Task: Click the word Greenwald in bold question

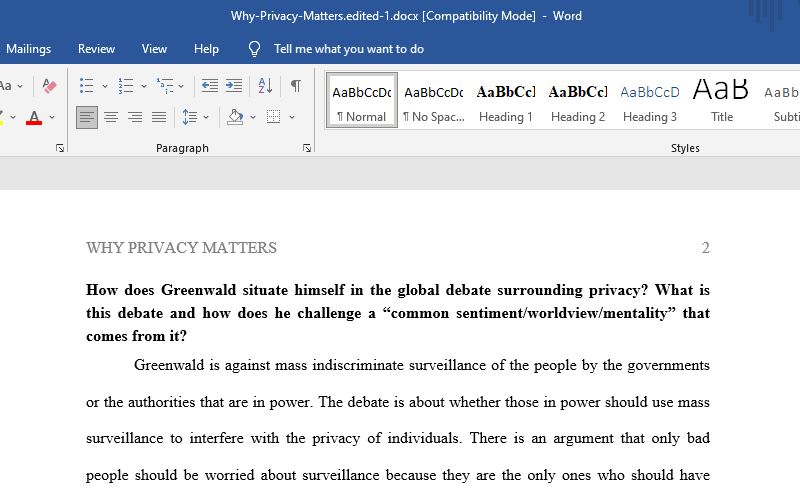Action: (198, 290)
